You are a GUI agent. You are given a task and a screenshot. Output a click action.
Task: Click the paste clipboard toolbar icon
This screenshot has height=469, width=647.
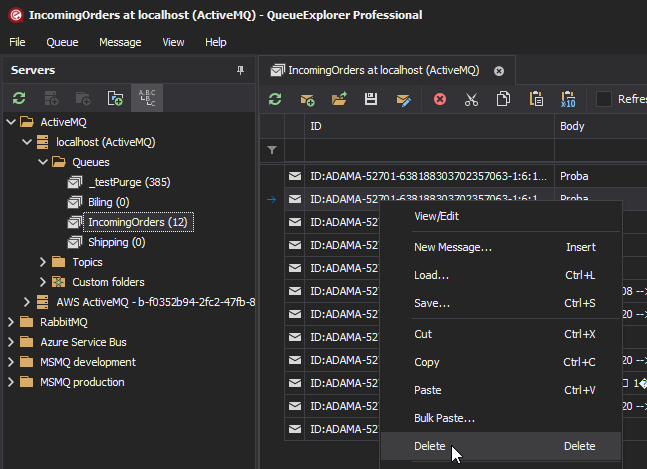(536, 99)
